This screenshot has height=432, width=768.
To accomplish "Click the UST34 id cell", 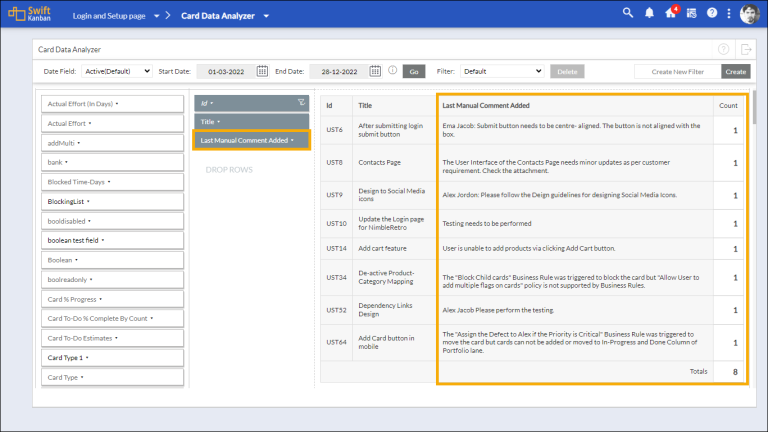I will [336, 277].
